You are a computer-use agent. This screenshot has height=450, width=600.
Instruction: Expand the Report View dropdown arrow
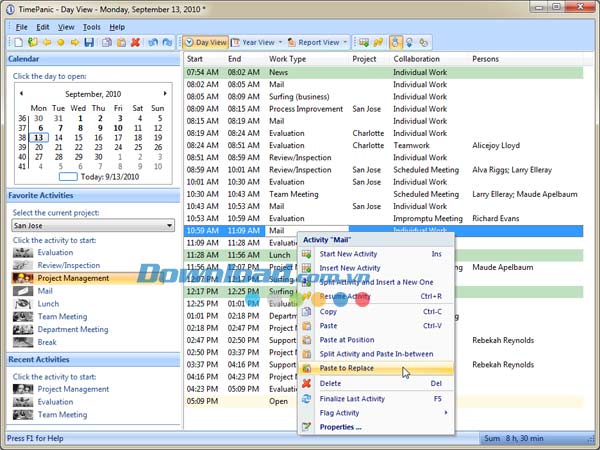point(345,43)
